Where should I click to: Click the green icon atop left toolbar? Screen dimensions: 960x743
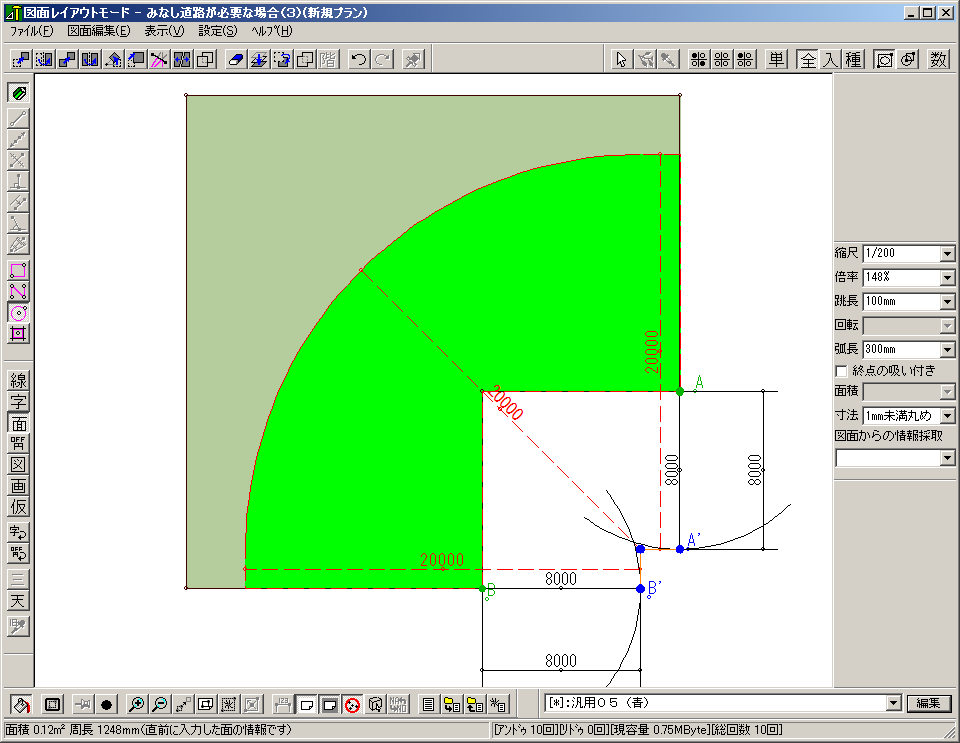click(x=18, y=93)
